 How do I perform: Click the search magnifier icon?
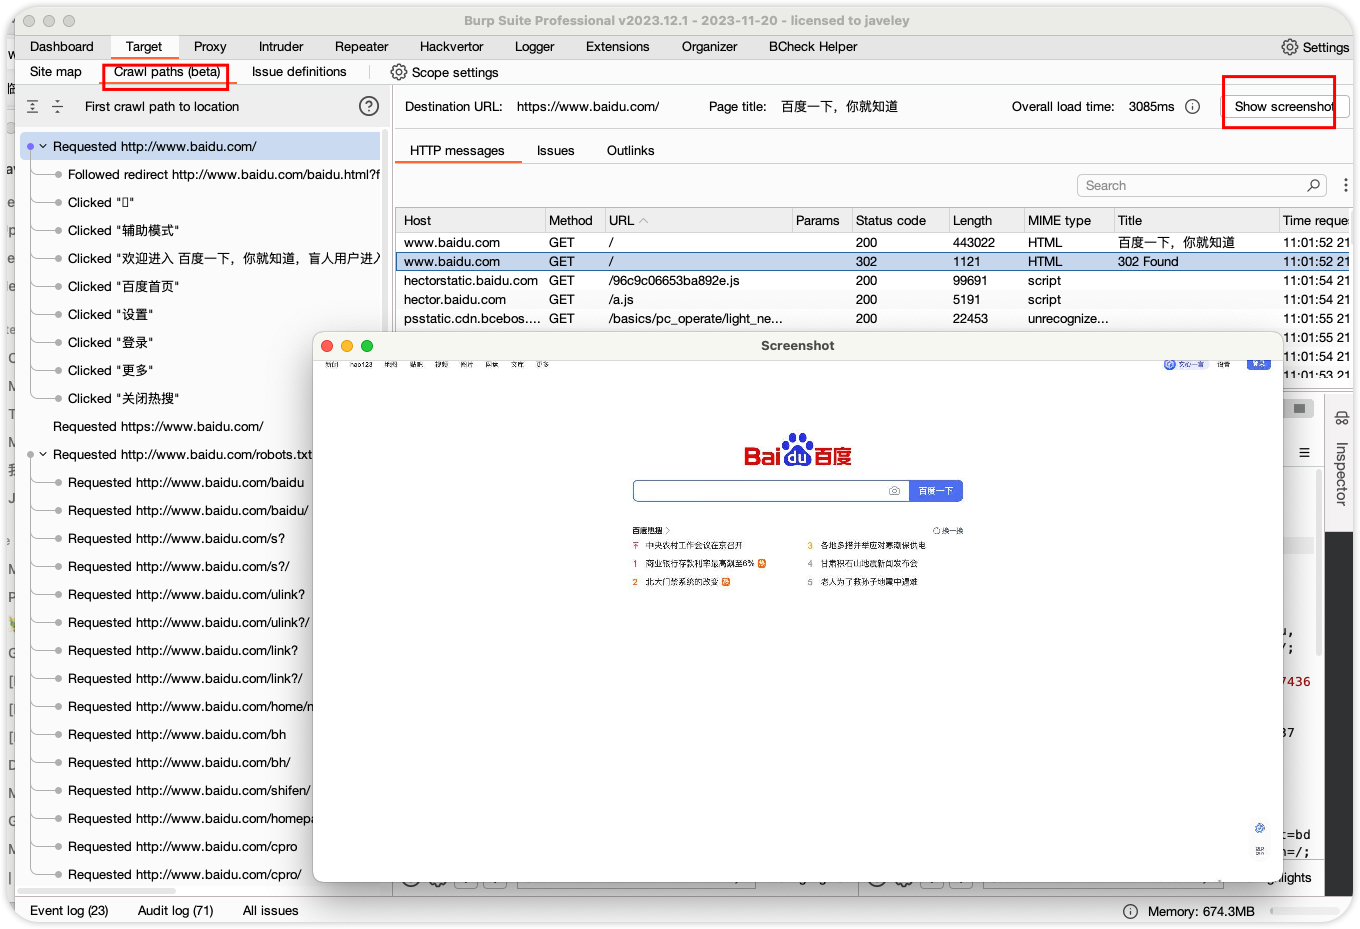point(1314,185)
